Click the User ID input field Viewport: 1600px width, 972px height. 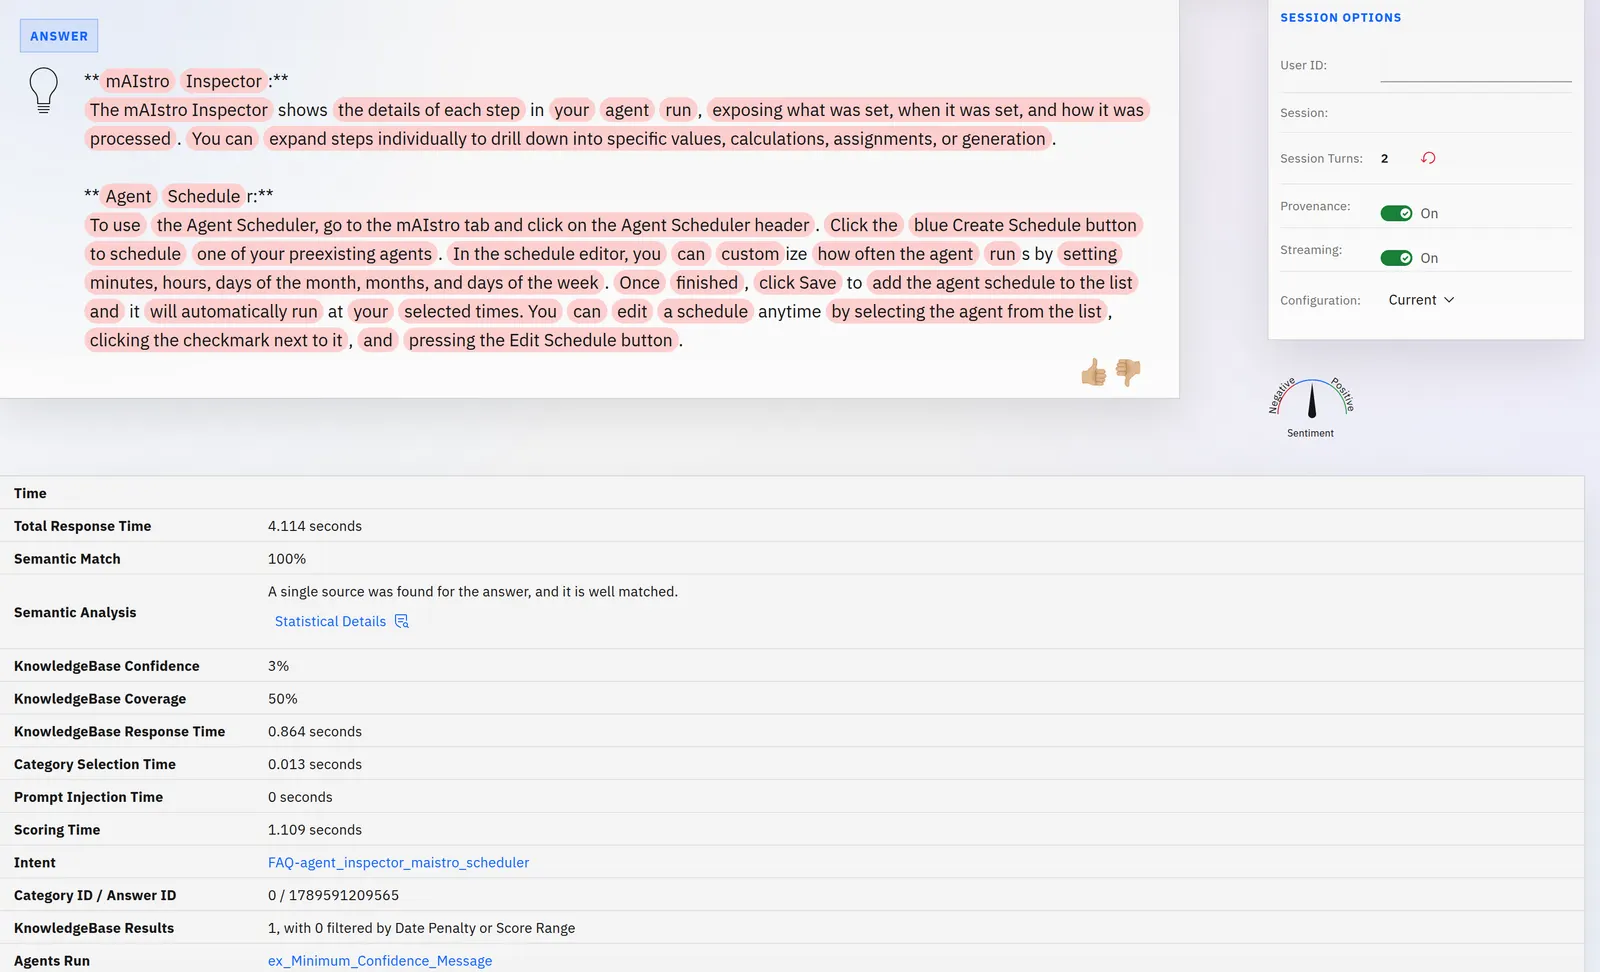click(x=1476, y=68)
